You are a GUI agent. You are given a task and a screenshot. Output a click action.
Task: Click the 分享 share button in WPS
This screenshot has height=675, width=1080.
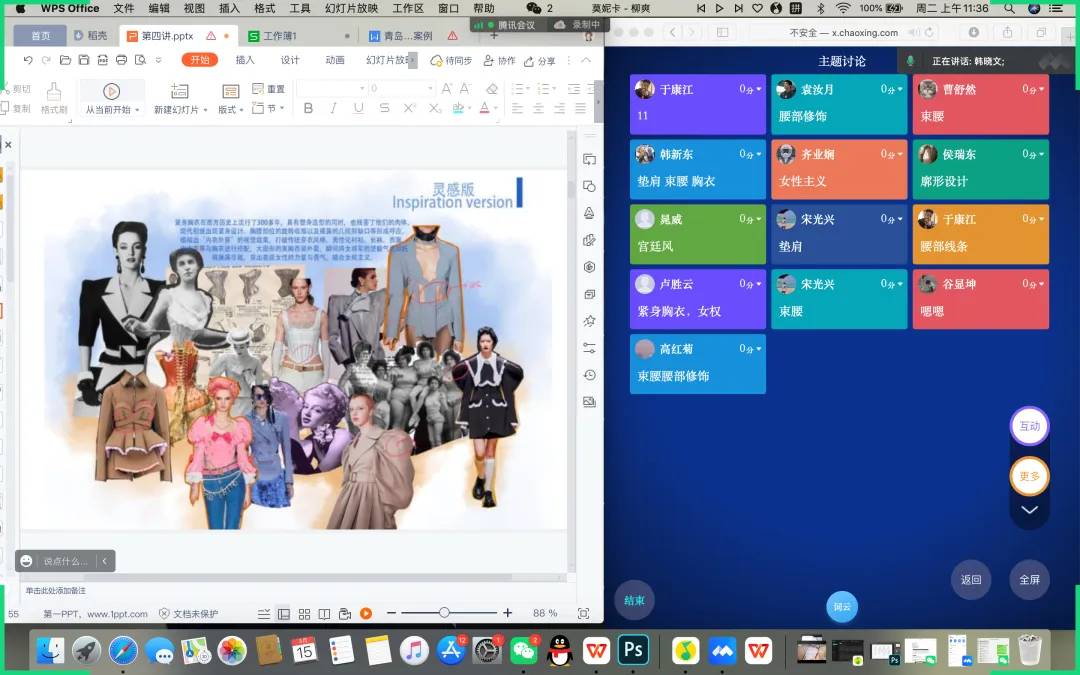pos(539,61)
